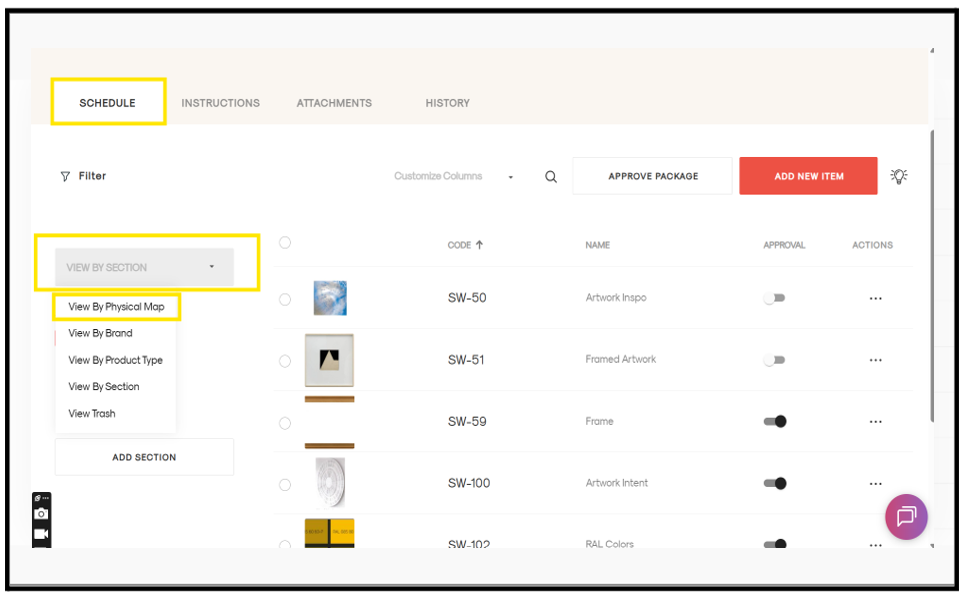Sort by CODE column arrow
The image size is (966, 598).
pyautogui.click(x=479, y=244)
